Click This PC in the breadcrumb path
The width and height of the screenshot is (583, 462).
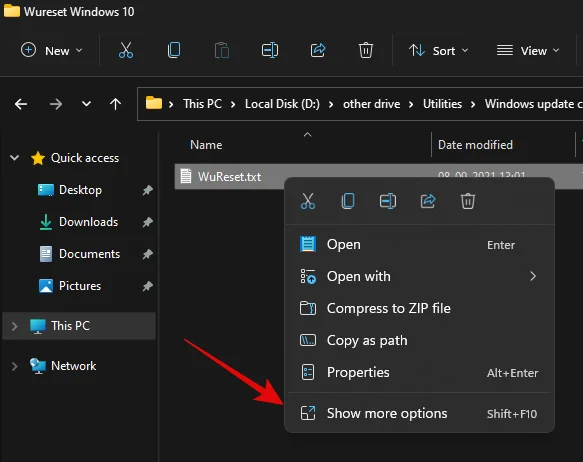click(202, 104)
